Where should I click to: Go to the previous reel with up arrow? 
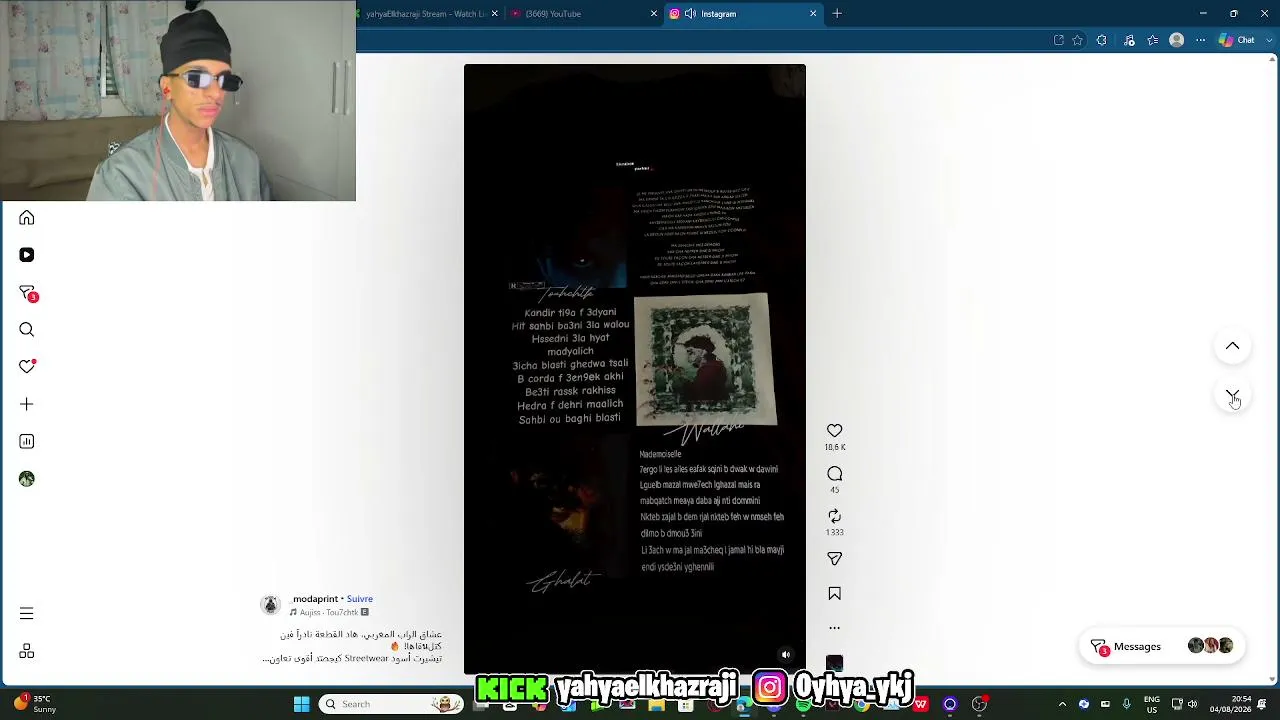click(1232, 346)
